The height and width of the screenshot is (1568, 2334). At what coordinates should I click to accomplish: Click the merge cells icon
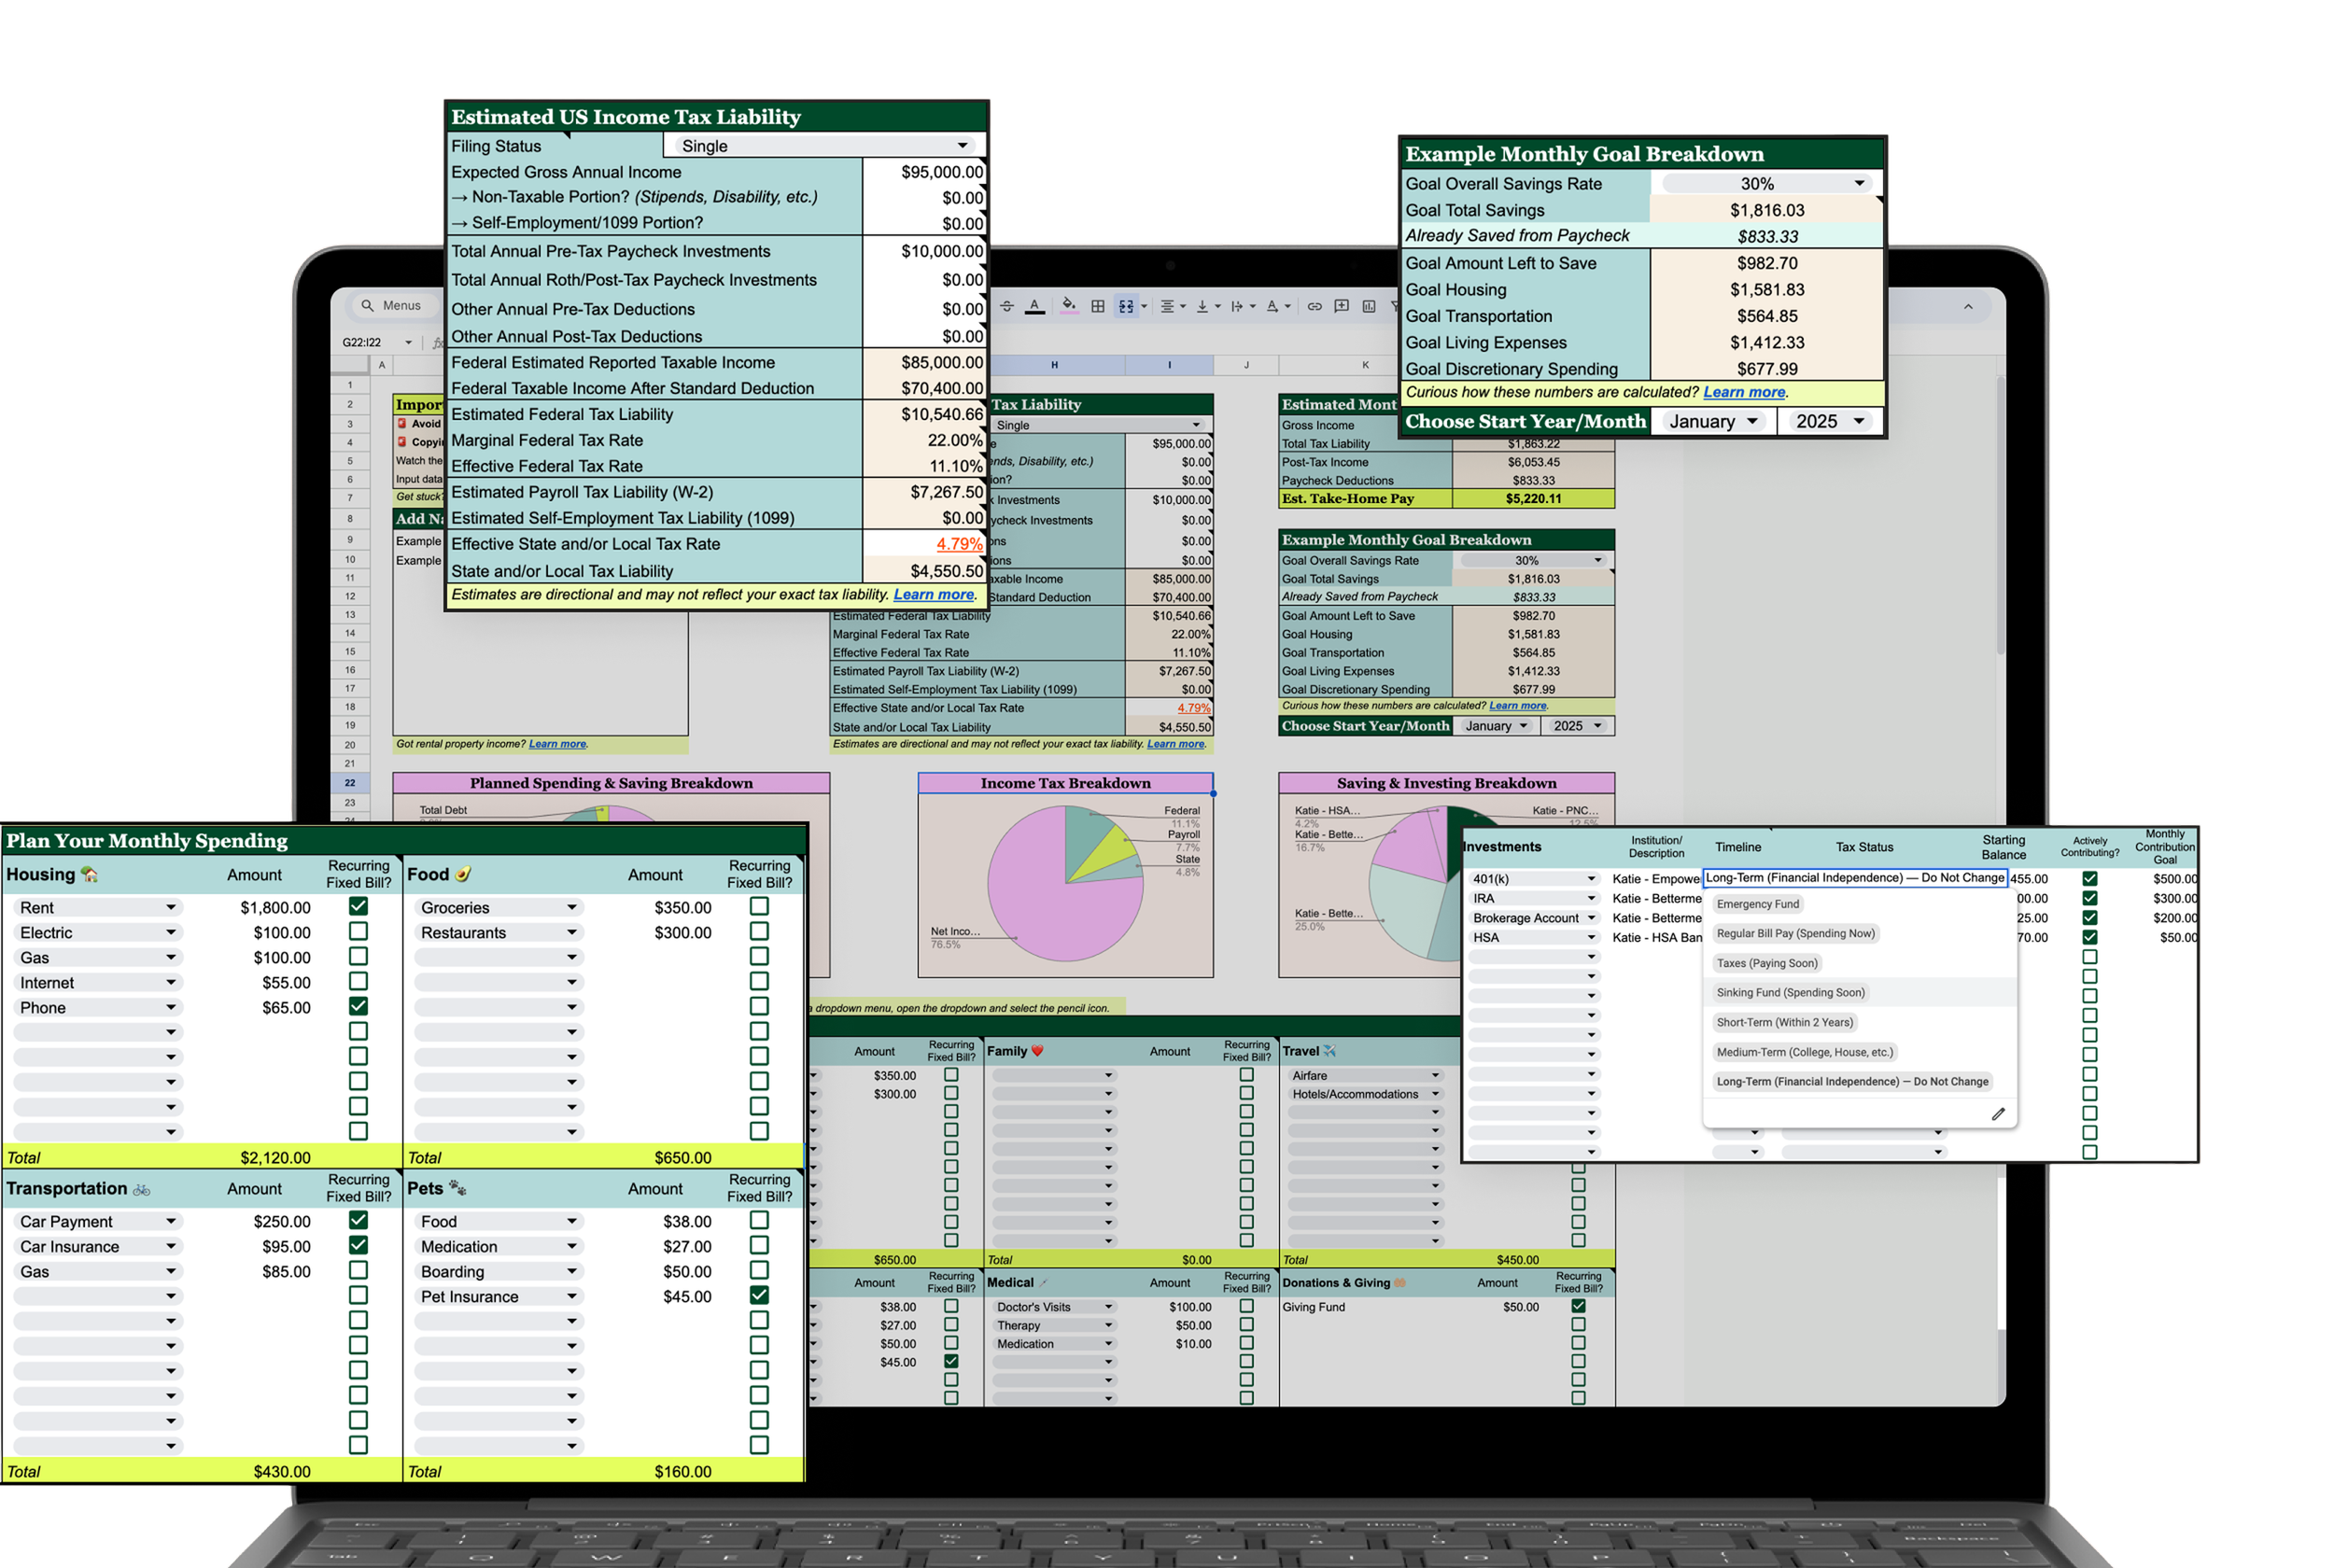(x=1126, y=306)
